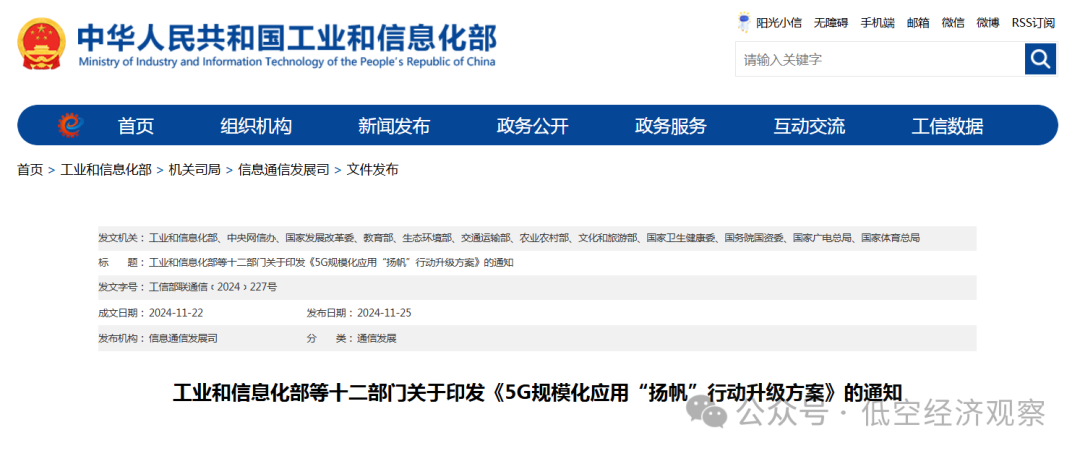This screenshot has height=456, width=1080.
Task: Click the 微博 link in header
Action: click(x=988, y=23)
